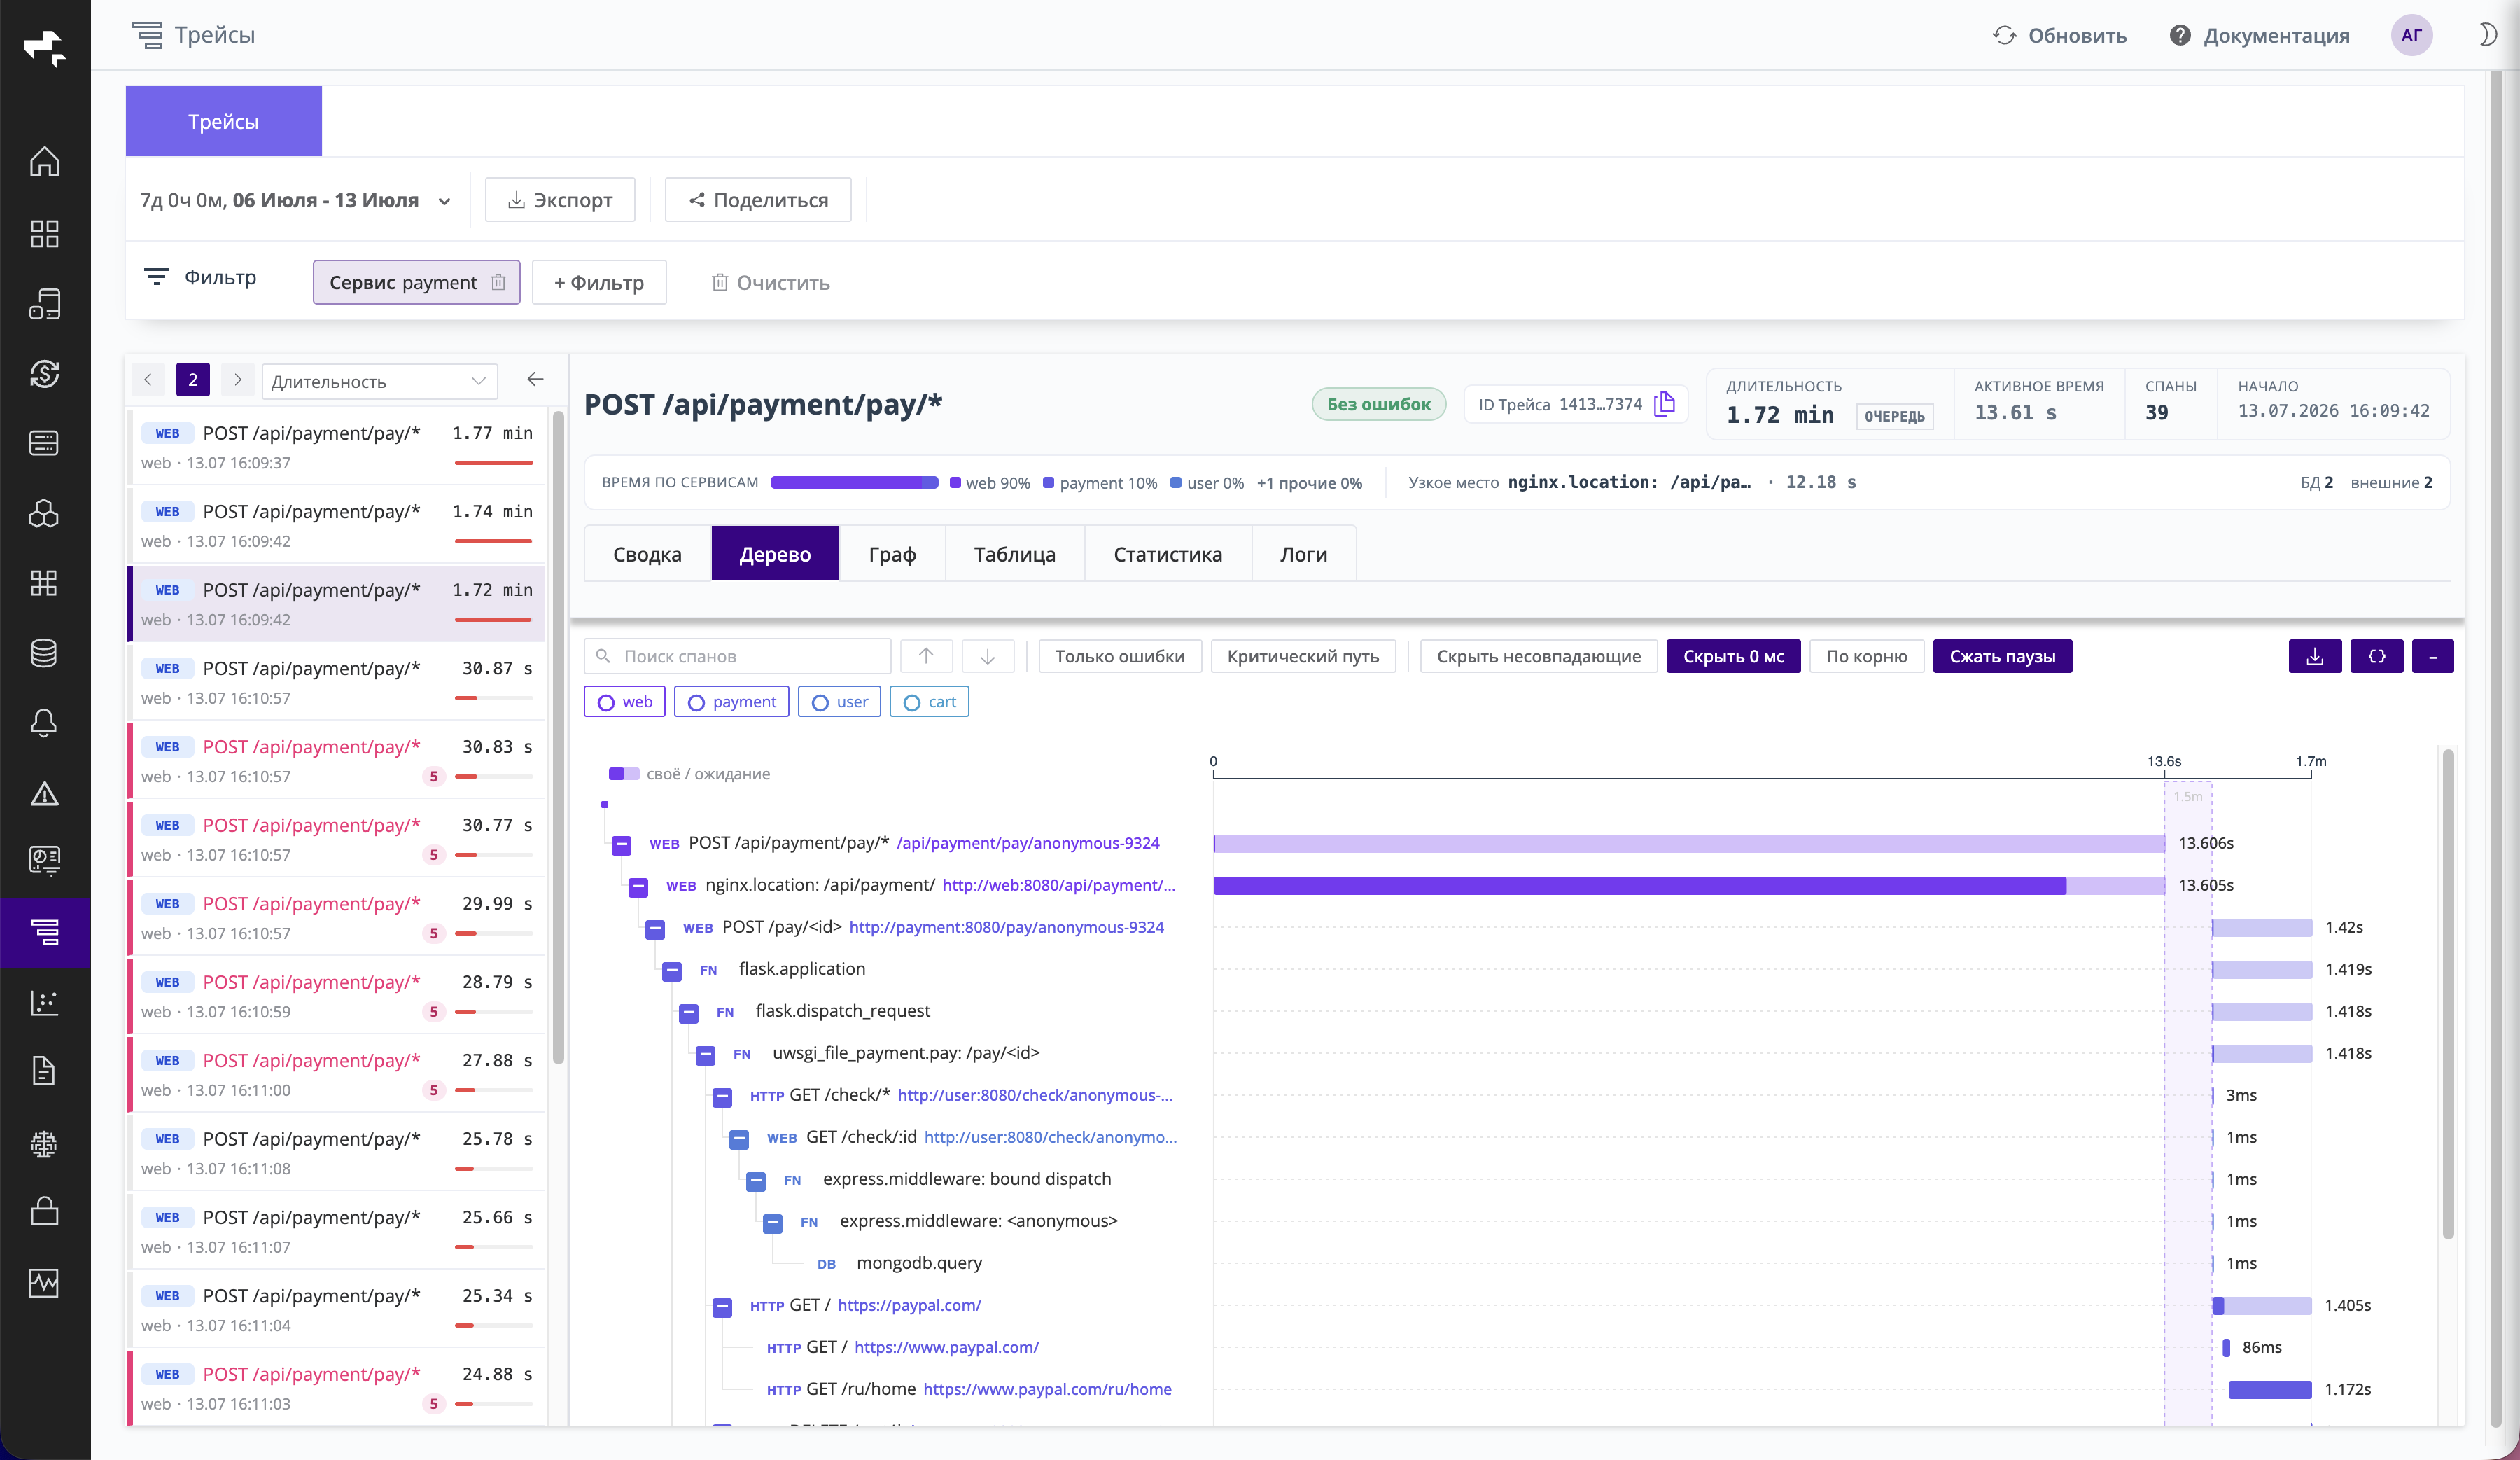
Task: Open the scatter chart icon in sidebar
Action: click(x=44, y=1002)
